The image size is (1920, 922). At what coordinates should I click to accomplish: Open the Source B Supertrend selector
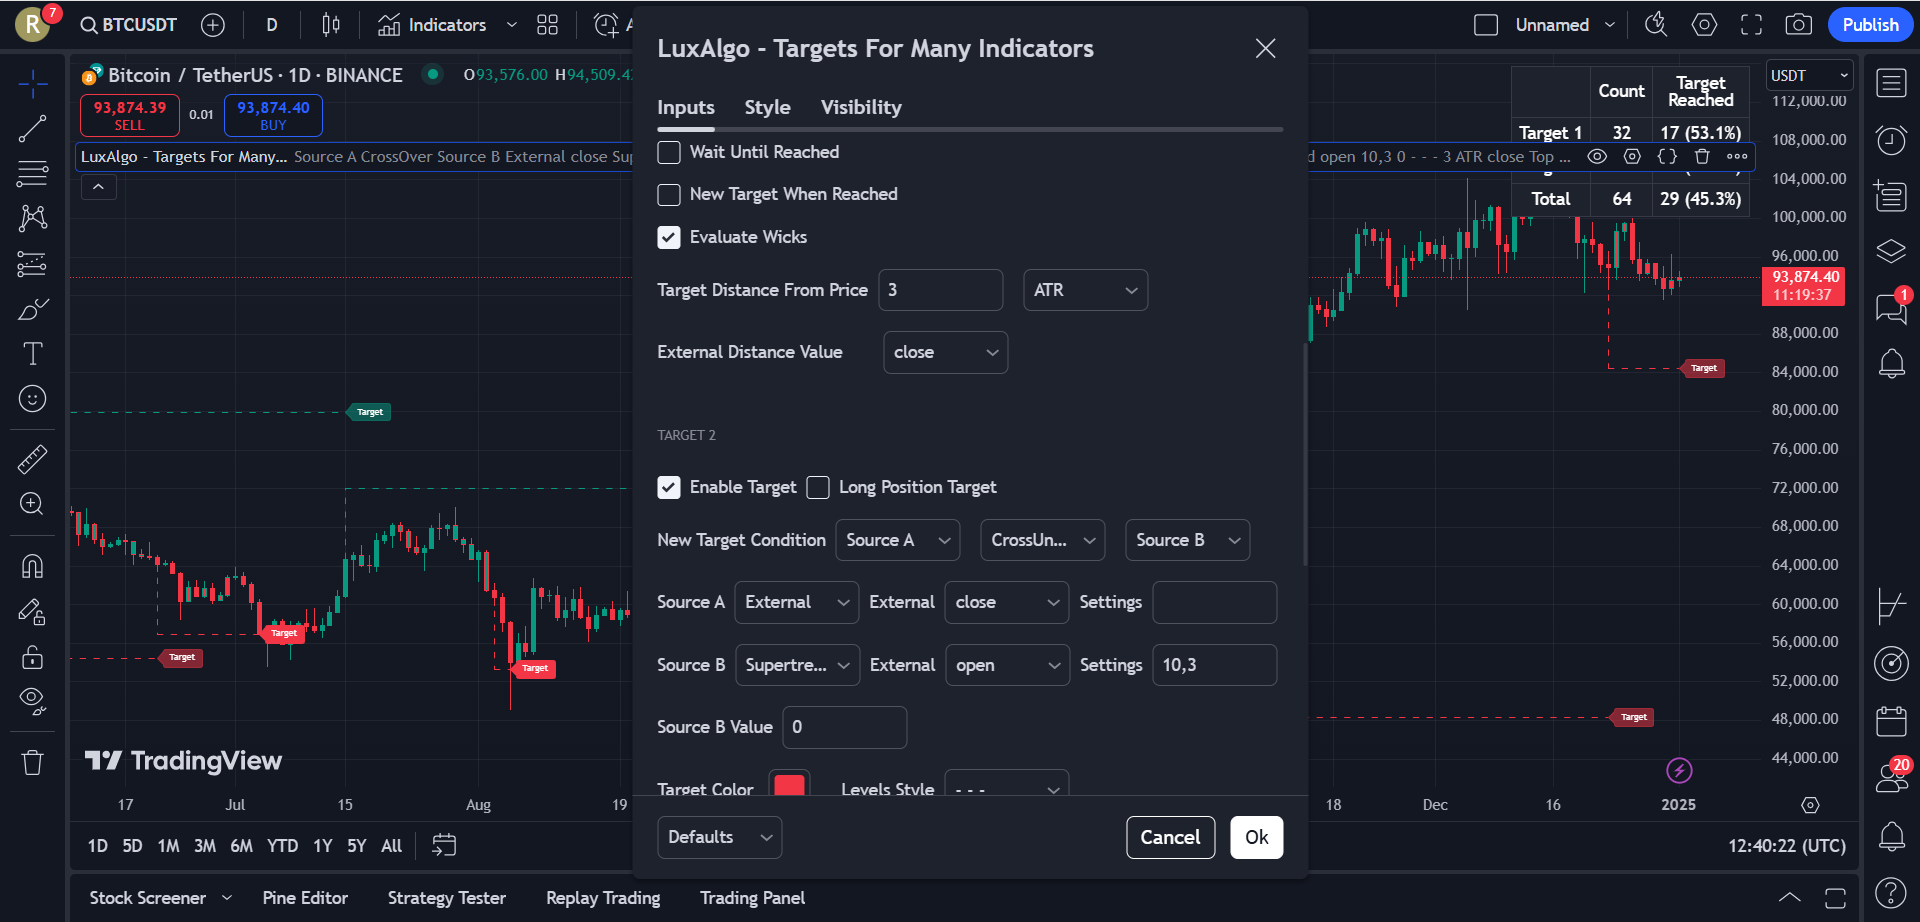pos(796,665)
